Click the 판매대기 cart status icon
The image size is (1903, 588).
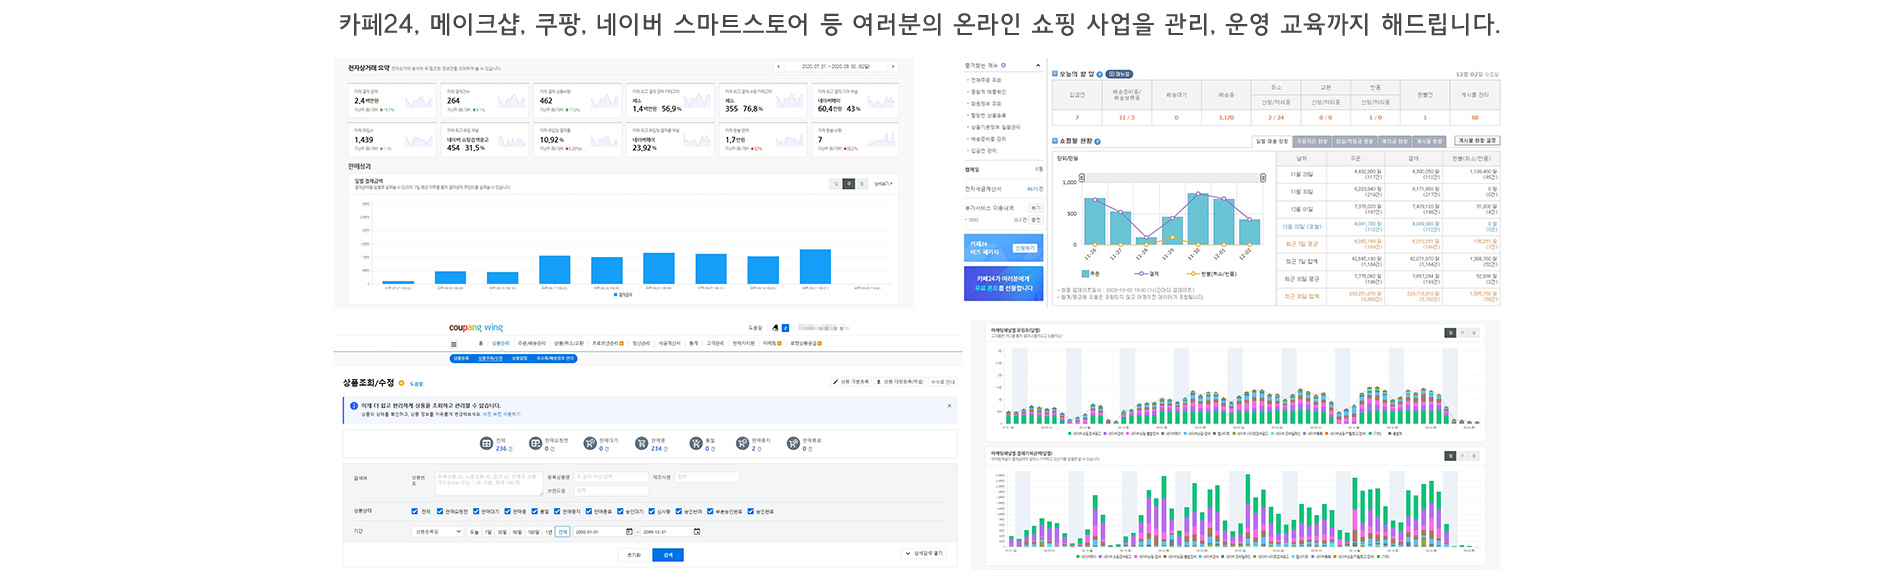[590, 443]
